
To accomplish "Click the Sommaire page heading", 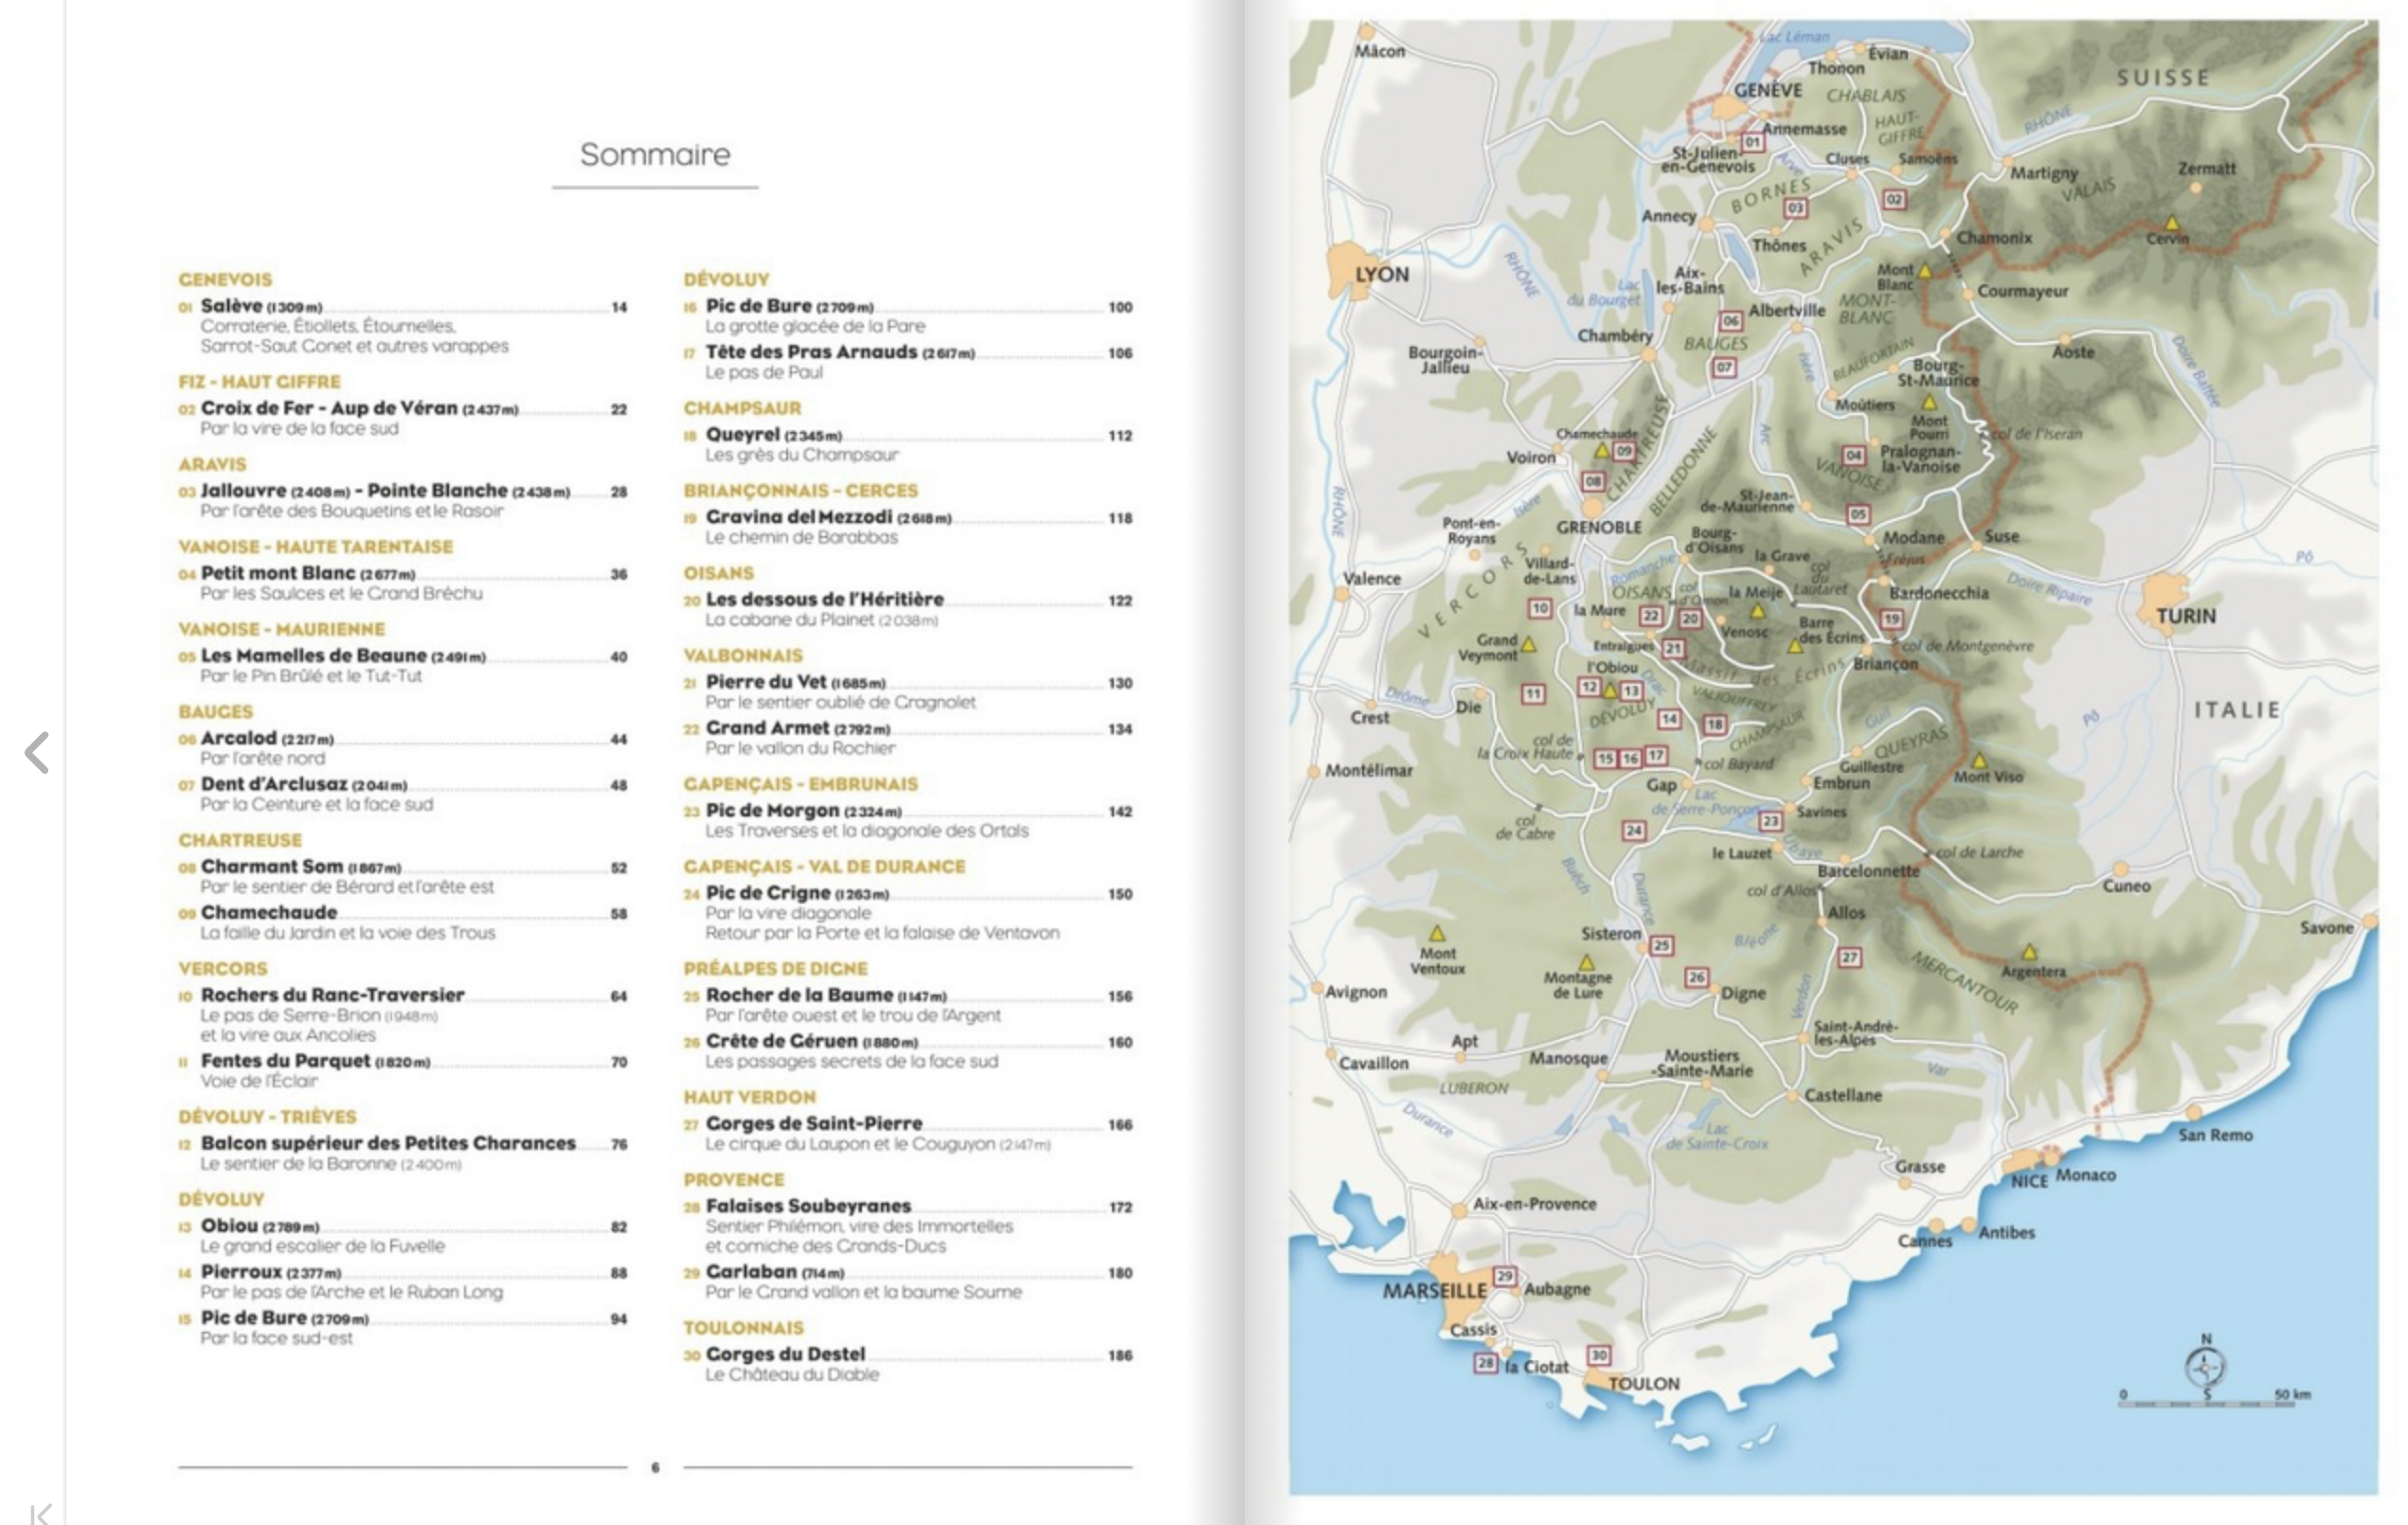I will [x=655, y=154].
